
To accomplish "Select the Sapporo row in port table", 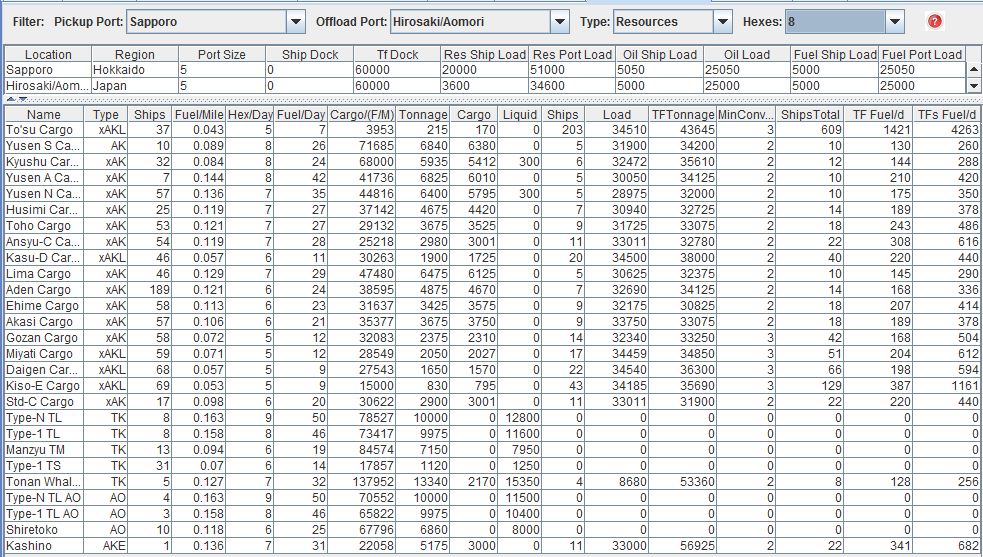I will (485, 70).
